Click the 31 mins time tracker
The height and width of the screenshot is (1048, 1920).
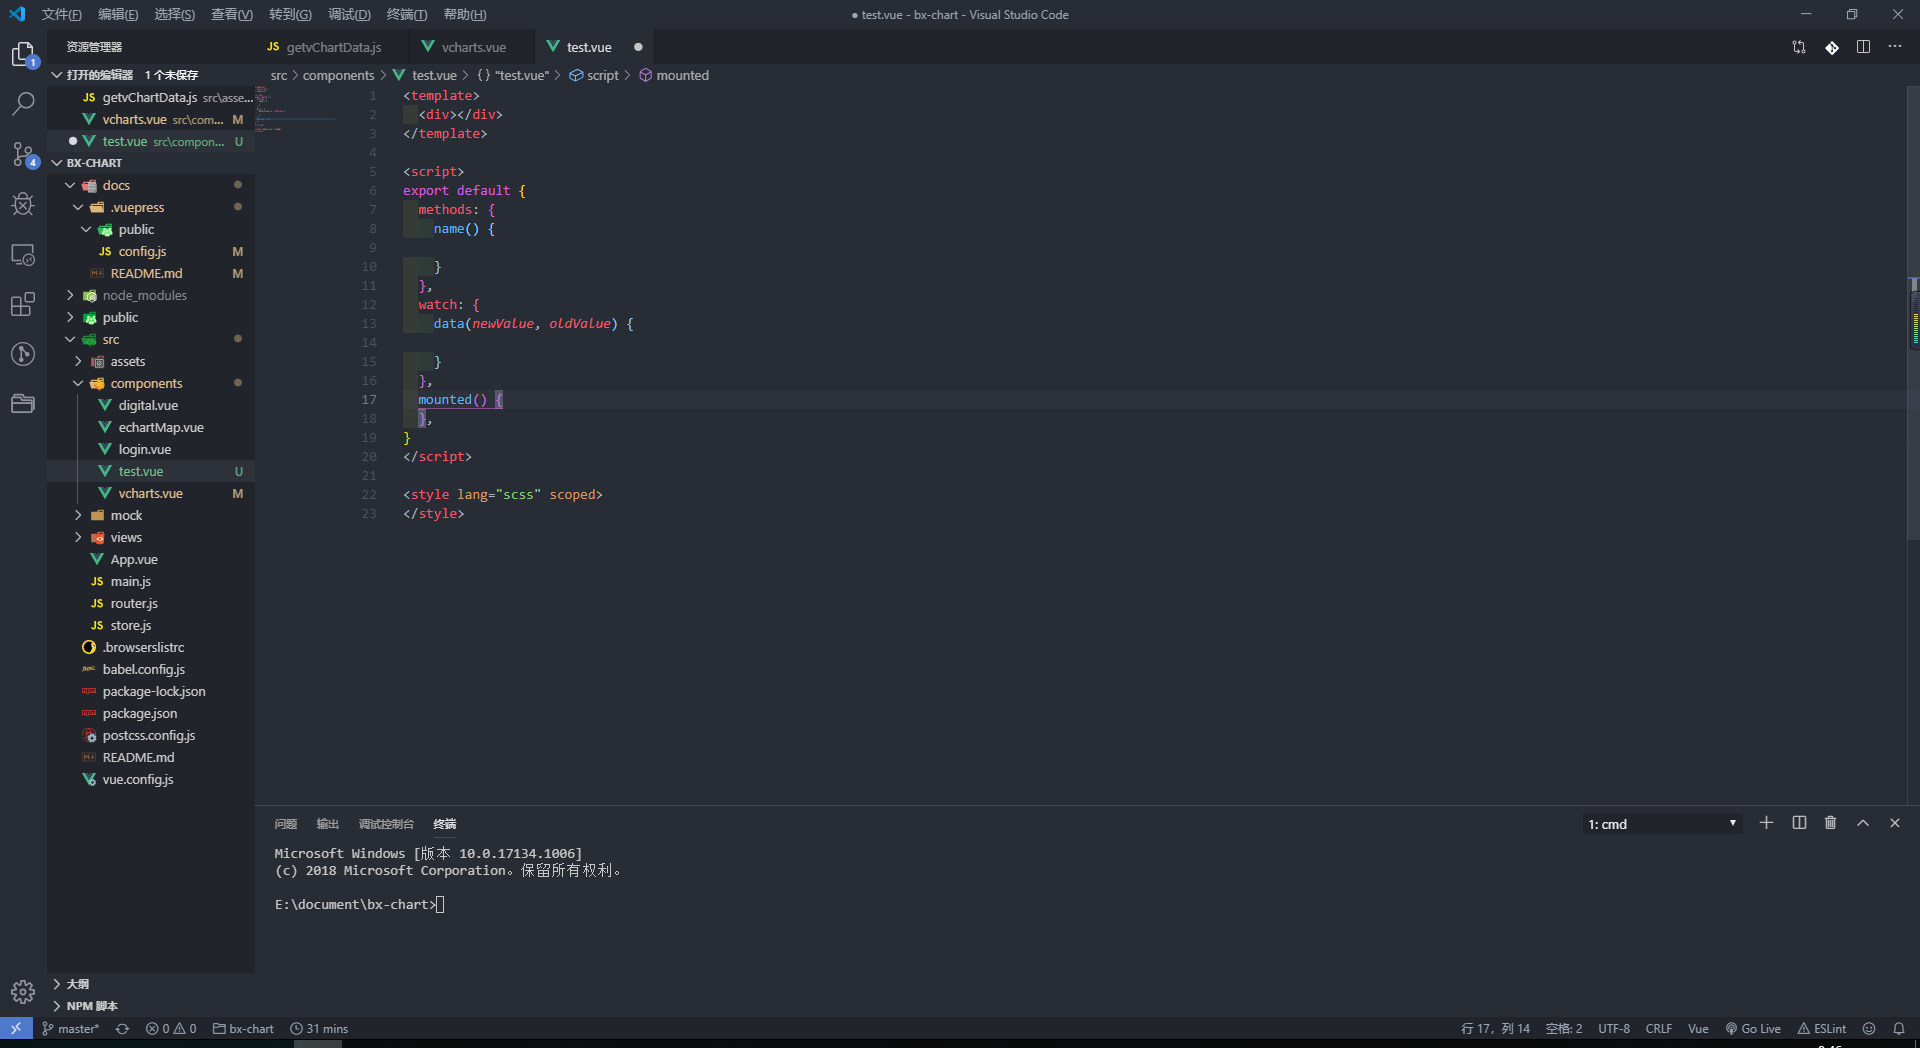coord(319,1028)
